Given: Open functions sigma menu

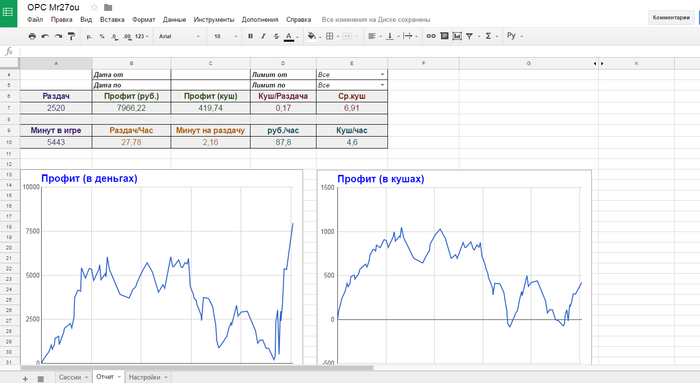Looking at the screenshot, I should tap(488, 36).
